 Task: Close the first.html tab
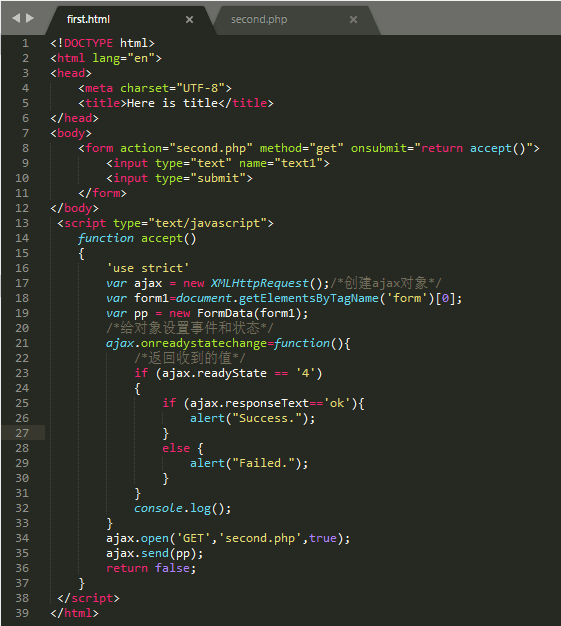pos(189,19)
